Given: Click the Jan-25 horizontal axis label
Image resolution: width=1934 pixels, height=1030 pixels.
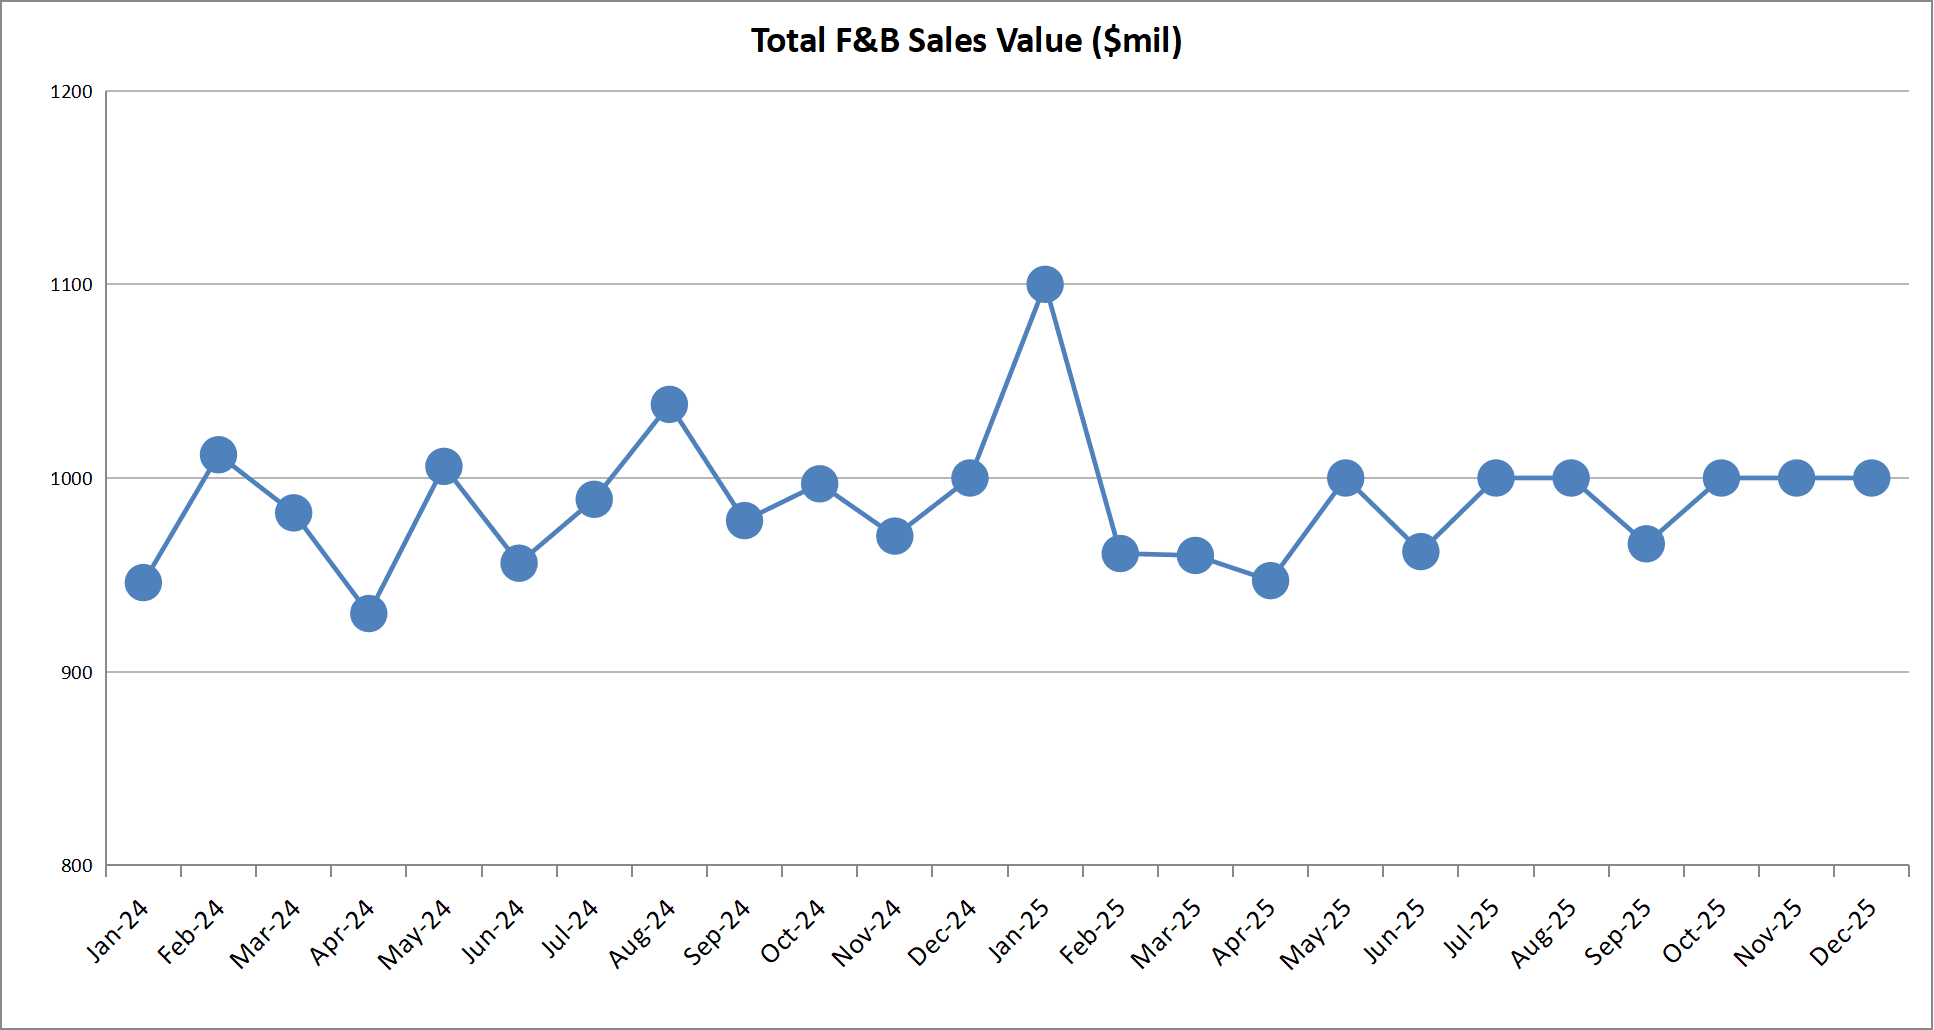Looking at the screenshot, I should pyautogui.click(x=1020, y=930).
